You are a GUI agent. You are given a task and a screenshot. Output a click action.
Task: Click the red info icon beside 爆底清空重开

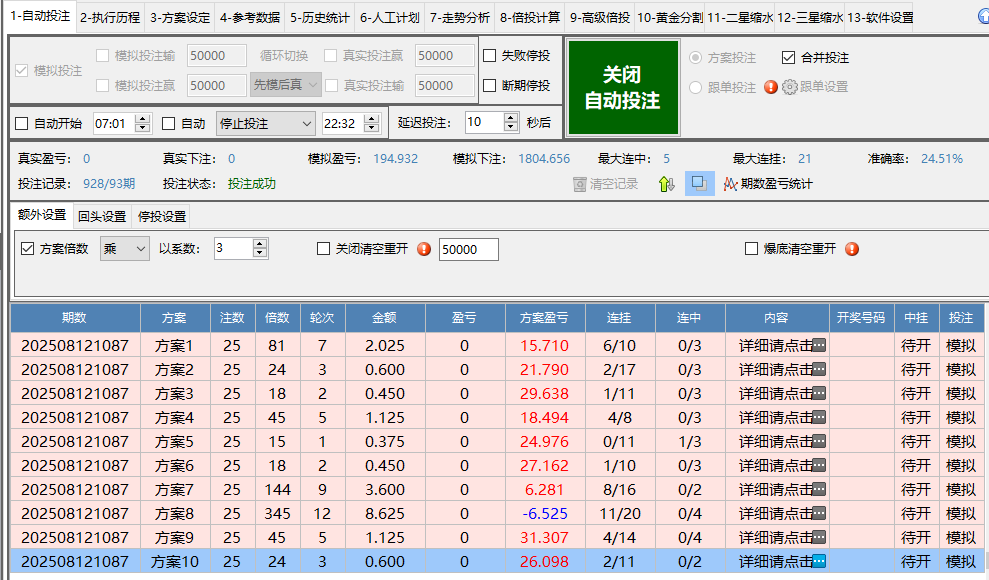[851, 249]
